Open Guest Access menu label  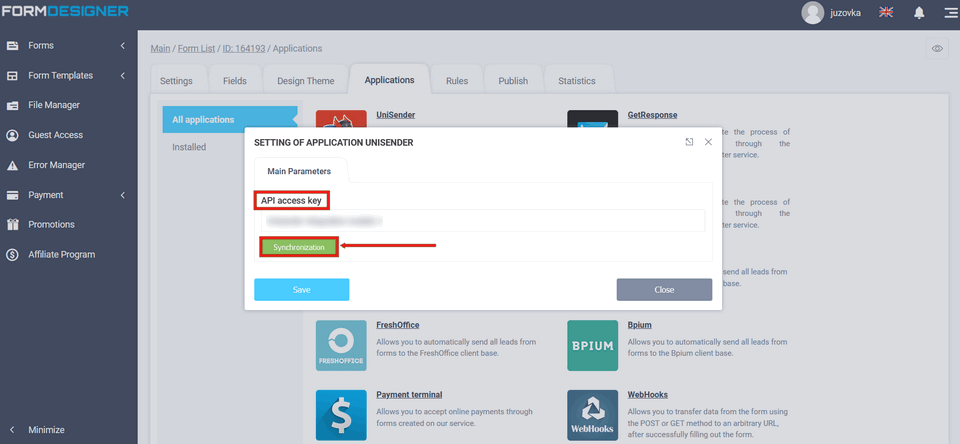pos(56,135)
